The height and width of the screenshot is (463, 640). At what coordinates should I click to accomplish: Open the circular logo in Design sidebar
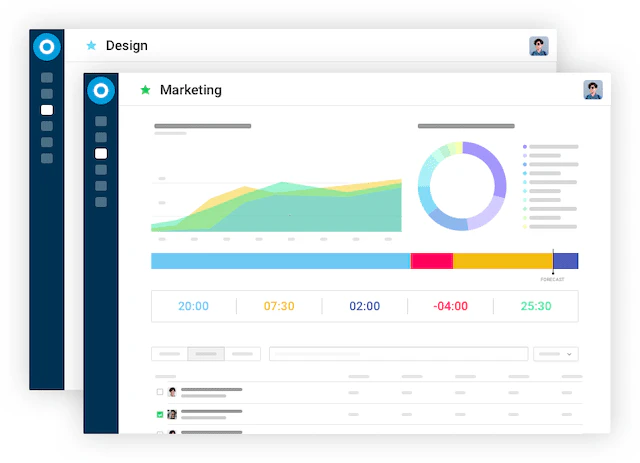pyautogui.click(x=47, y=47)
